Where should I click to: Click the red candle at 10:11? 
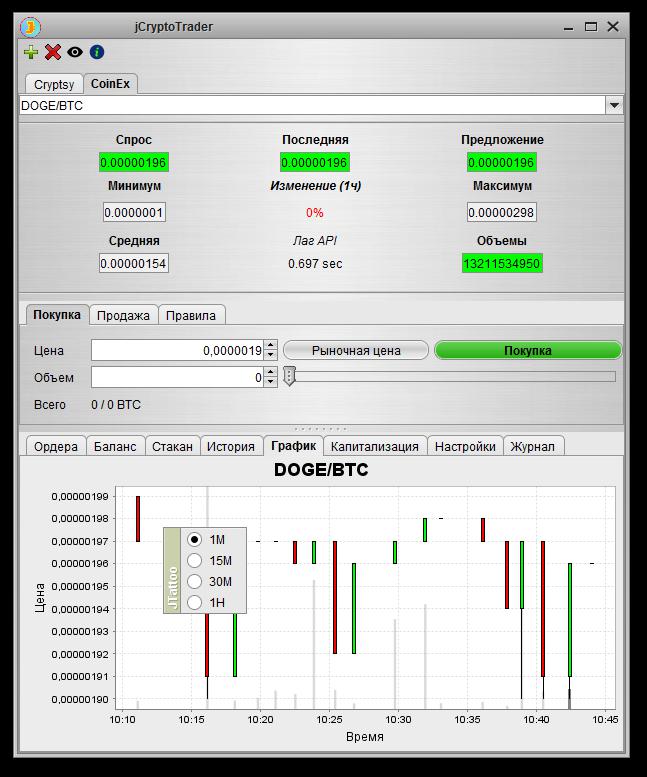(138, 519)
